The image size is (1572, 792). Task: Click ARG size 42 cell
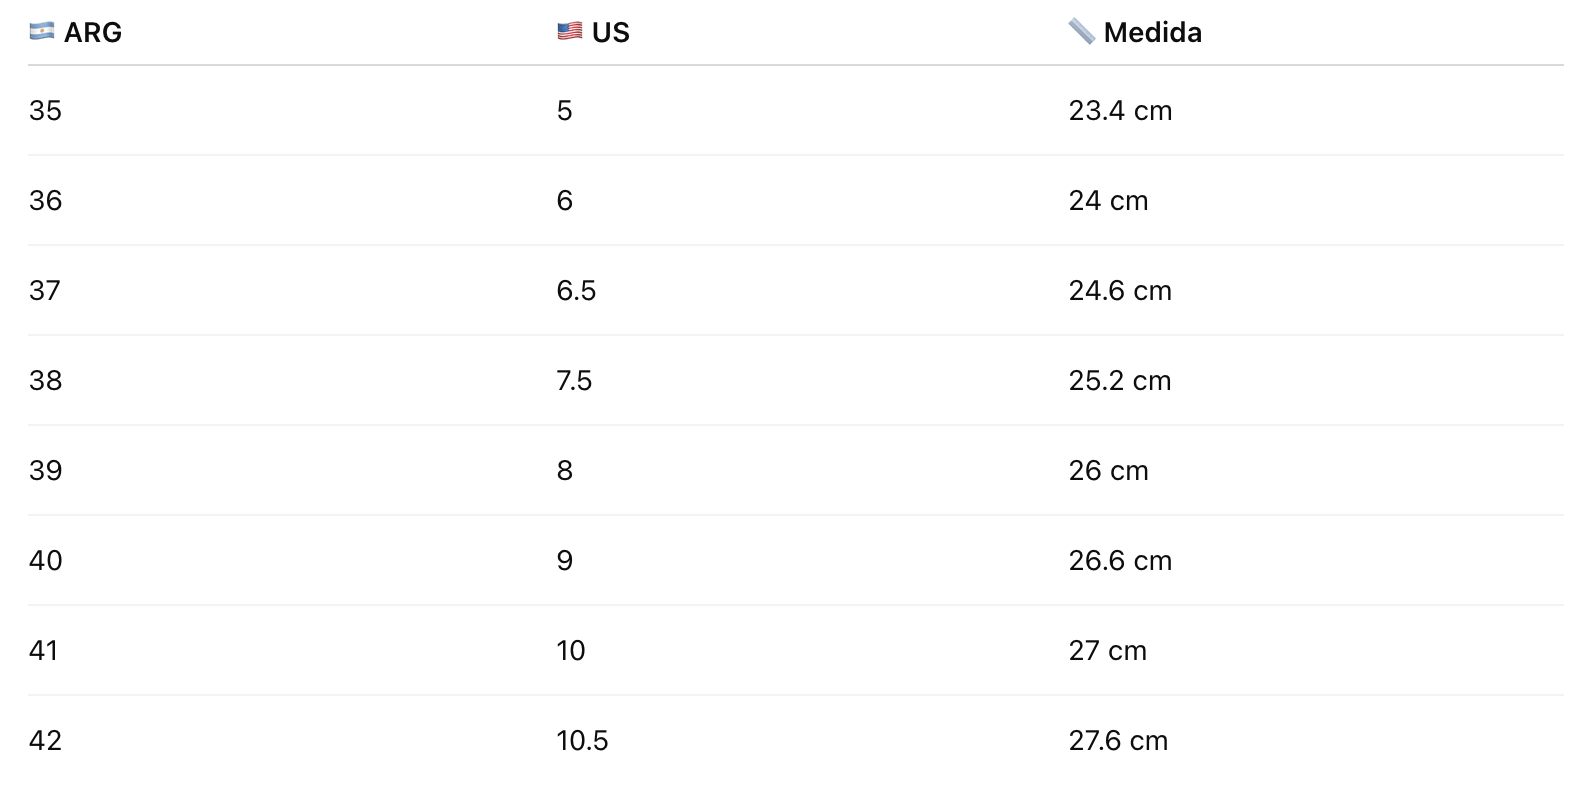pyautogui.click(x=45, y=740)
